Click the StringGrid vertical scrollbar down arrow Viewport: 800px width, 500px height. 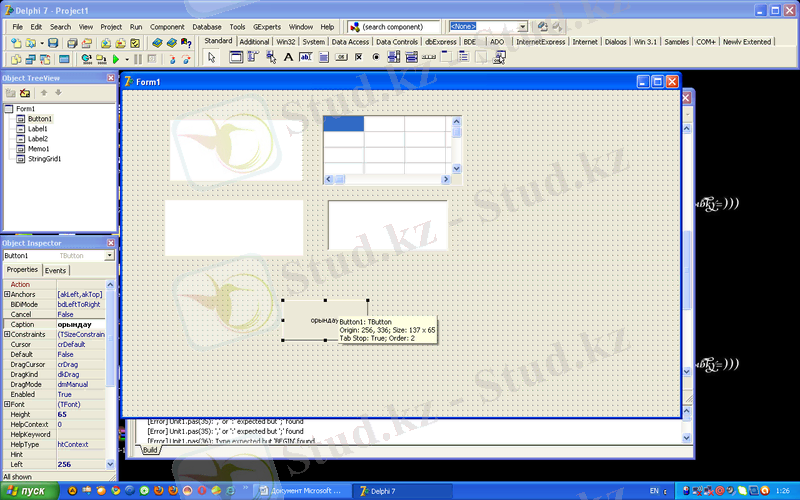[x=457, y=168]
